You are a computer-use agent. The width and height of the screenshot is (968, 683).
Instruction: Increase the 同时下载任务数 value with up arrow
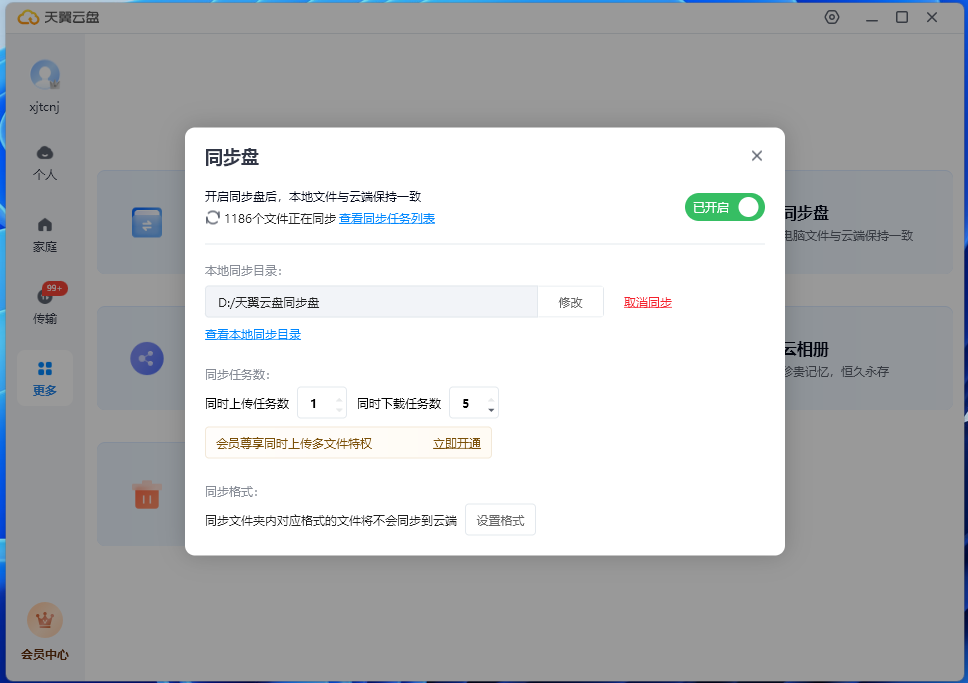[x=491, y=398]
